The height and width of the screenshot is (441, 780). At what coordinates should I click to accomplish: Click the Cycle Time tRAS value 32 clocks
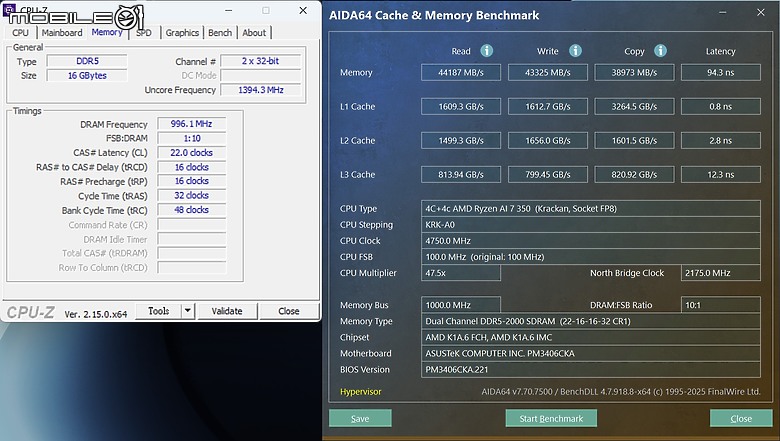pyautogui.click(x=192, y=195)
